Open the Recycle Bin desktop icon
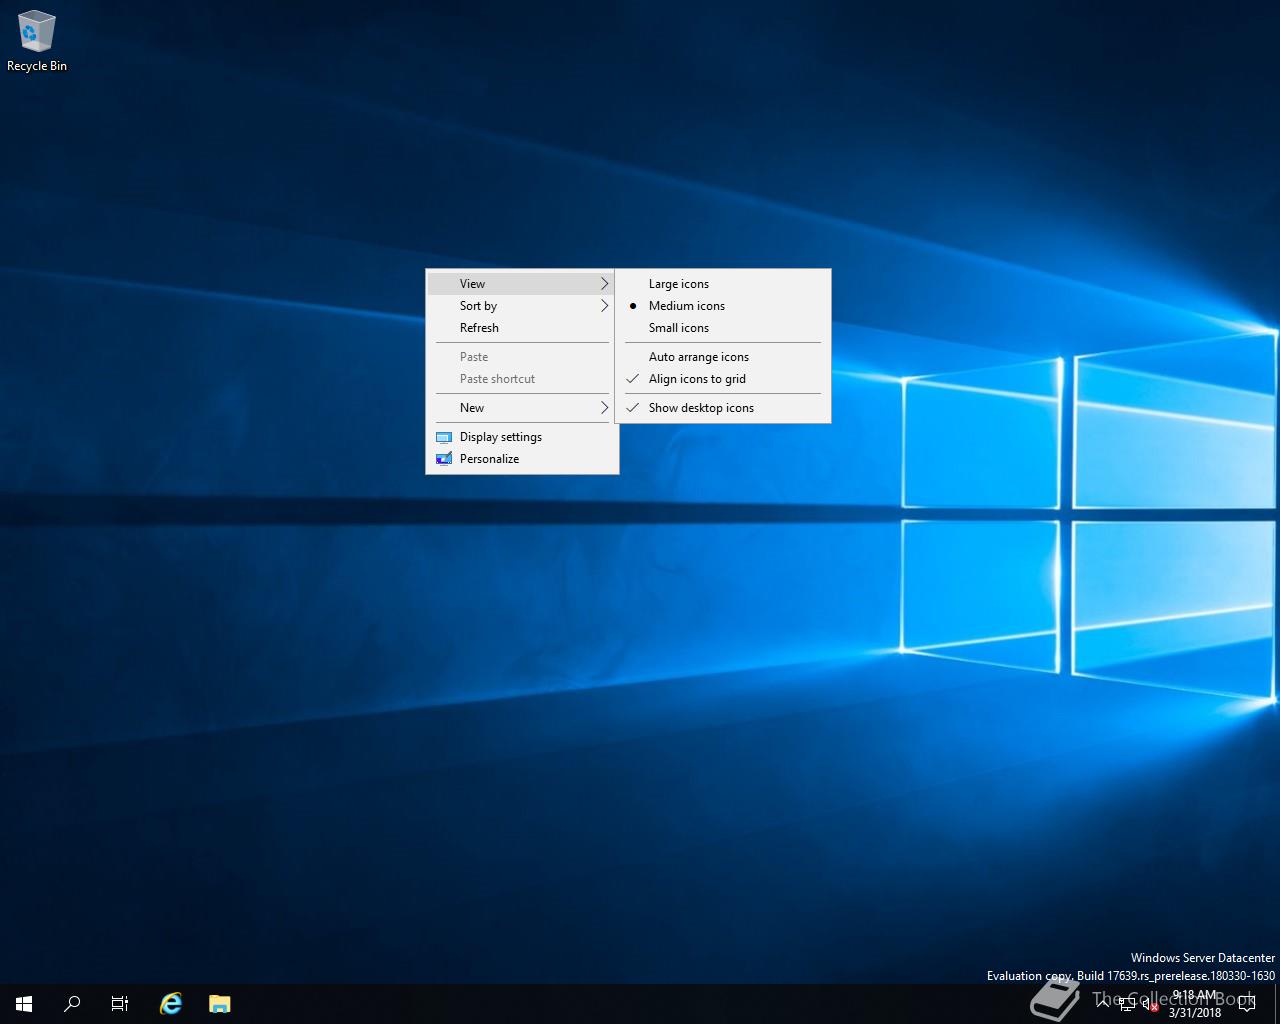The height and width of the screenshot is (1024, 1280). pyautogui.click(x=36, y=42)
